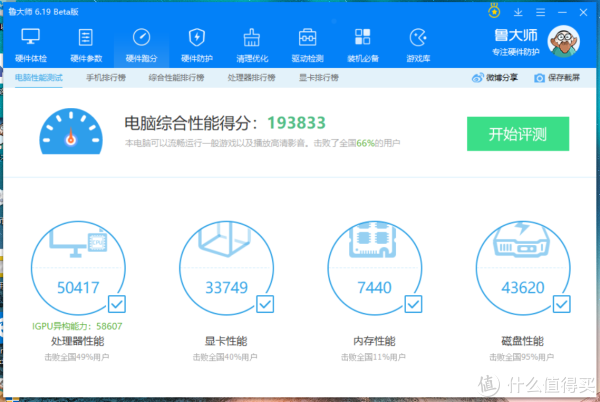Uncheck the 内存性能 test checkbox
Image resolution: width=600 pixels, height=402 pixels.
point(413,304)
